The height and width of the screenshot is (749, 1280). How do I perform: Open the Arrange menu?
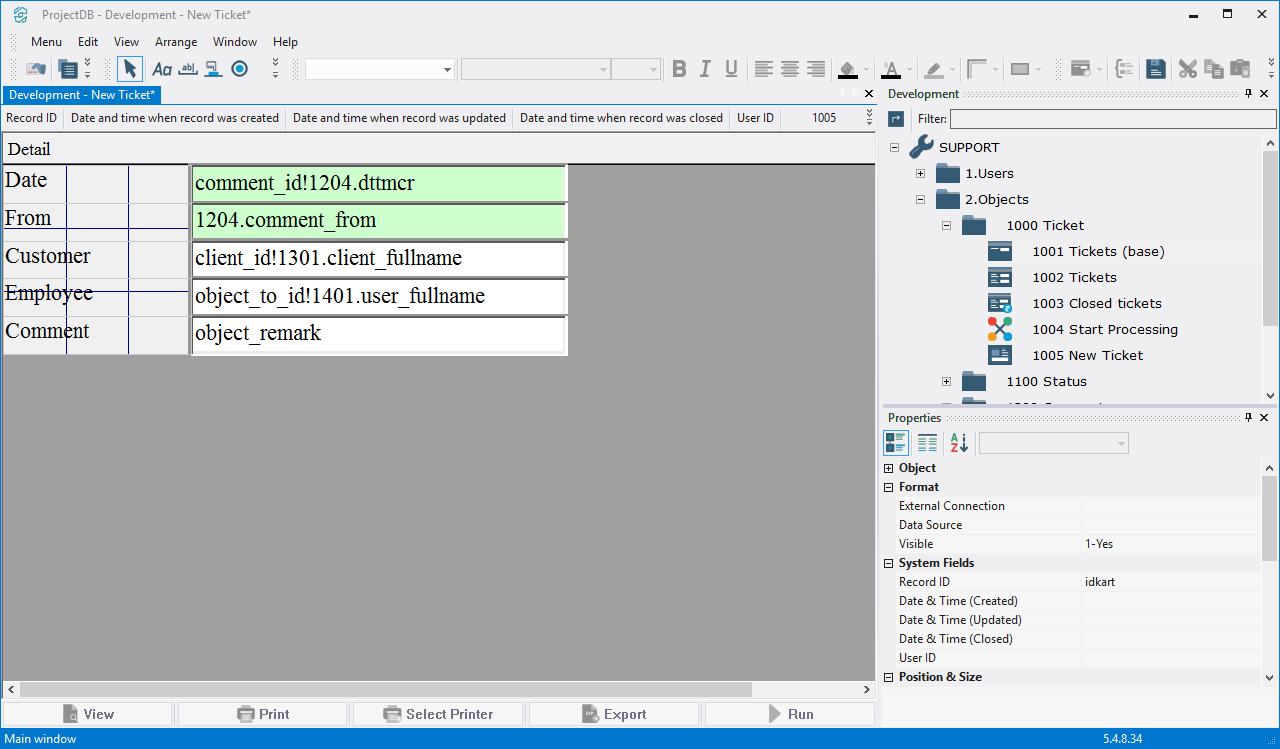click(x=176, y=42)
